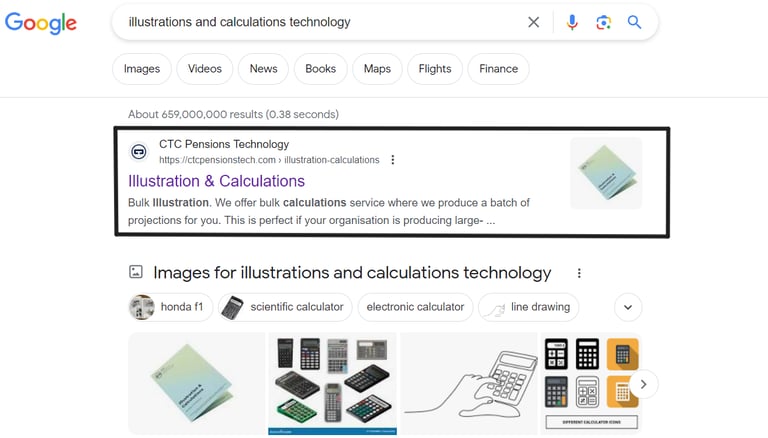
Task: Switch to the Videos filter
Action: tap(205, 69)
